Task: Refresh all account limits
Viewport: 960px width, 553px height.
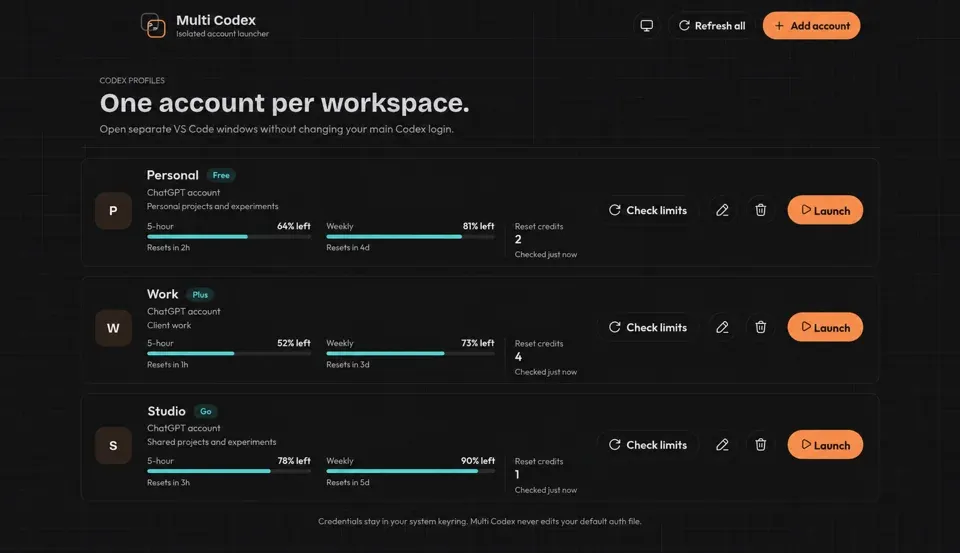Action: tap(712, 26)
